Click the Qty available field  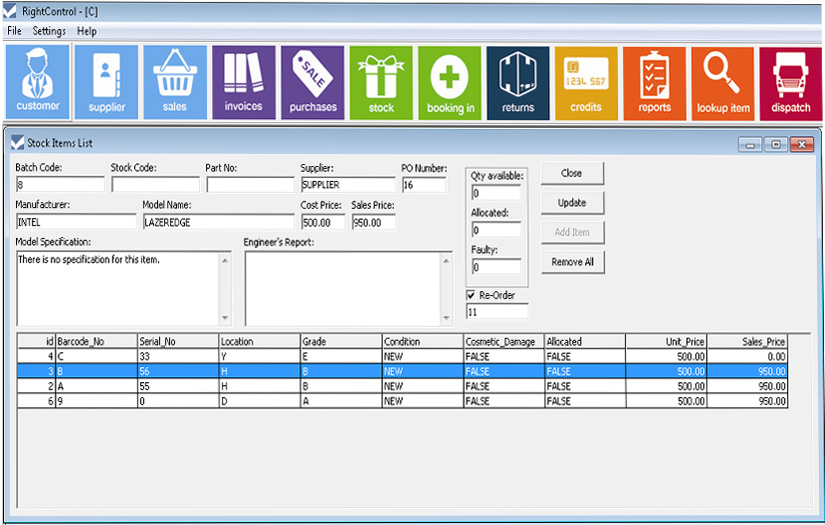496,193
